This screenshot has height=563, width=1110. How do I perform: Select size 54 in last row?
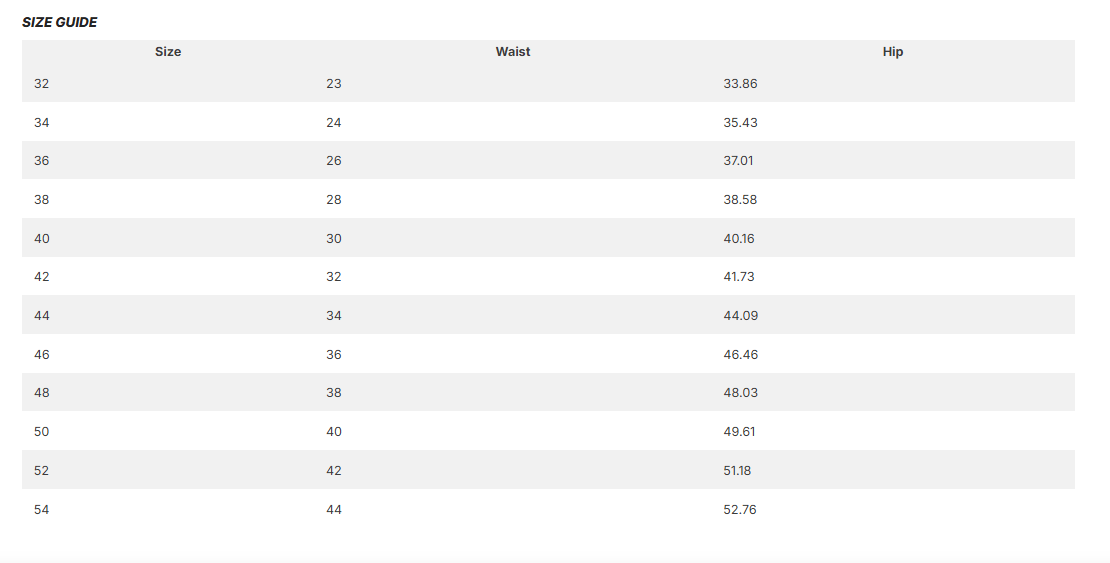pyautogui.click(x=41, y=510)
